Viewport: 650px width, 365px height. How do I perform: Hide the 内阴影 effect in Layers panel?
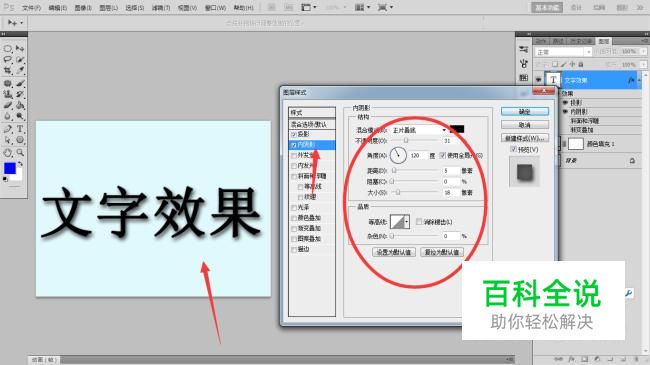[x=565, y=112]
